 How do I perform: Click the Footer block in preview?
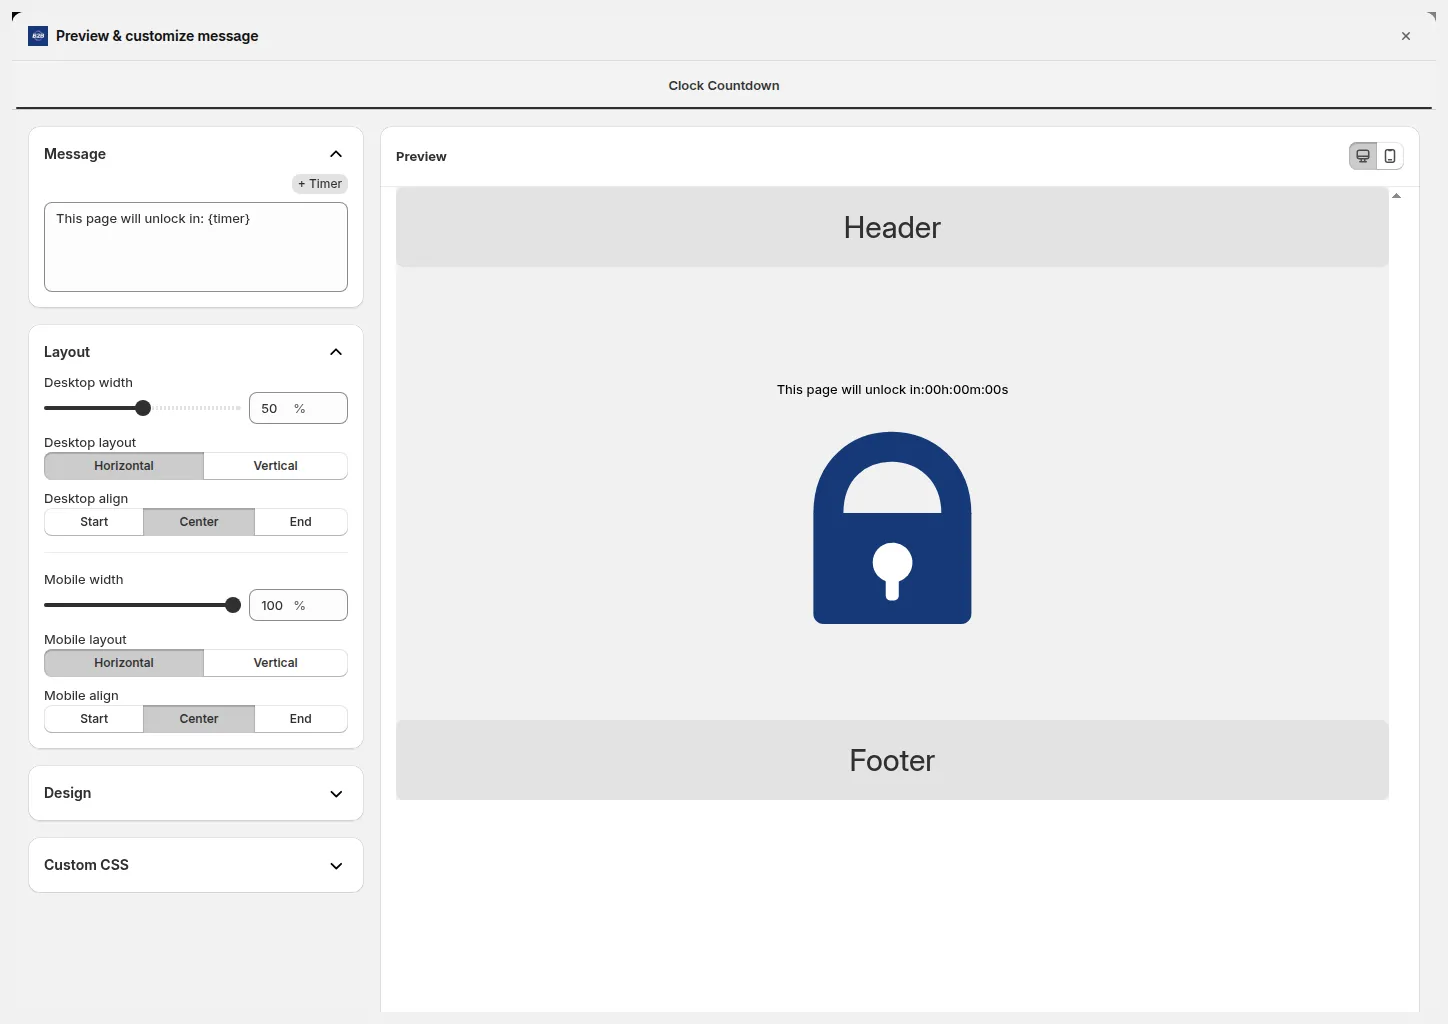point(892,760)
